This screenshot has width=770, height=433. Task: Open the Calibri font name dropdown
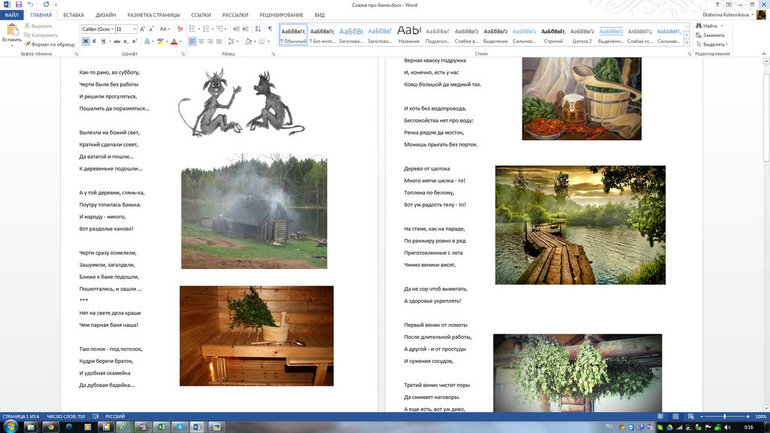(x=111, y=29)
